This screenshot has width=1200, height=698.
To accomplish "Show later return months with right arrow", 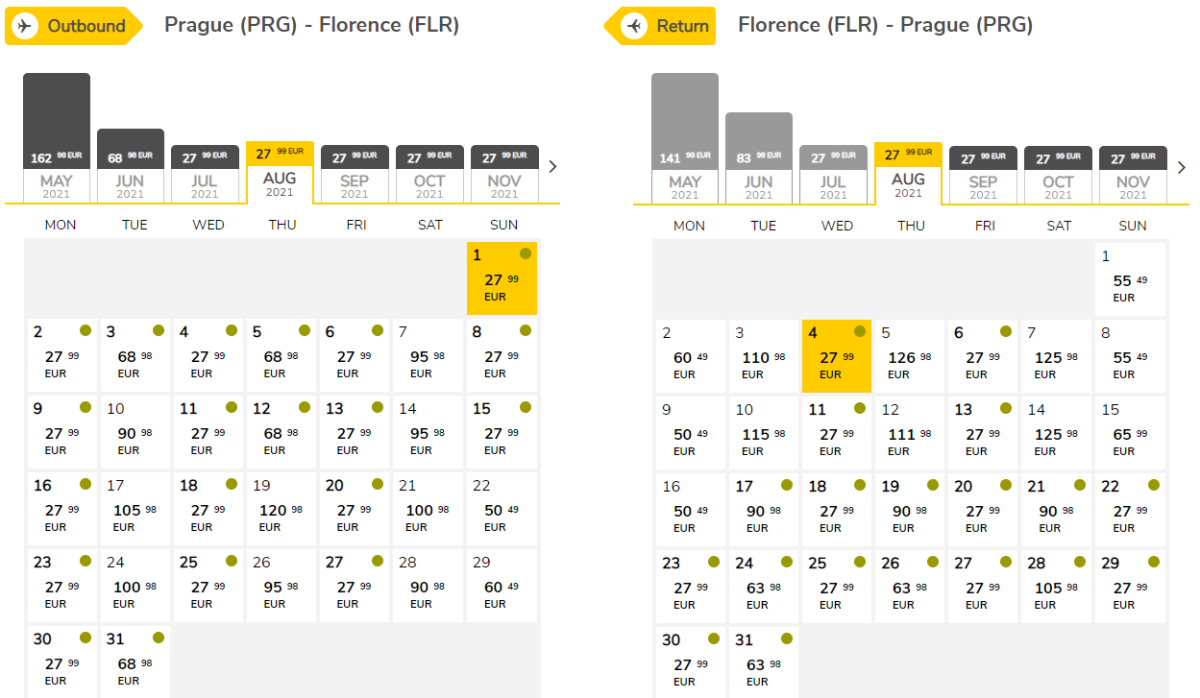I will tap(1181, 167).
